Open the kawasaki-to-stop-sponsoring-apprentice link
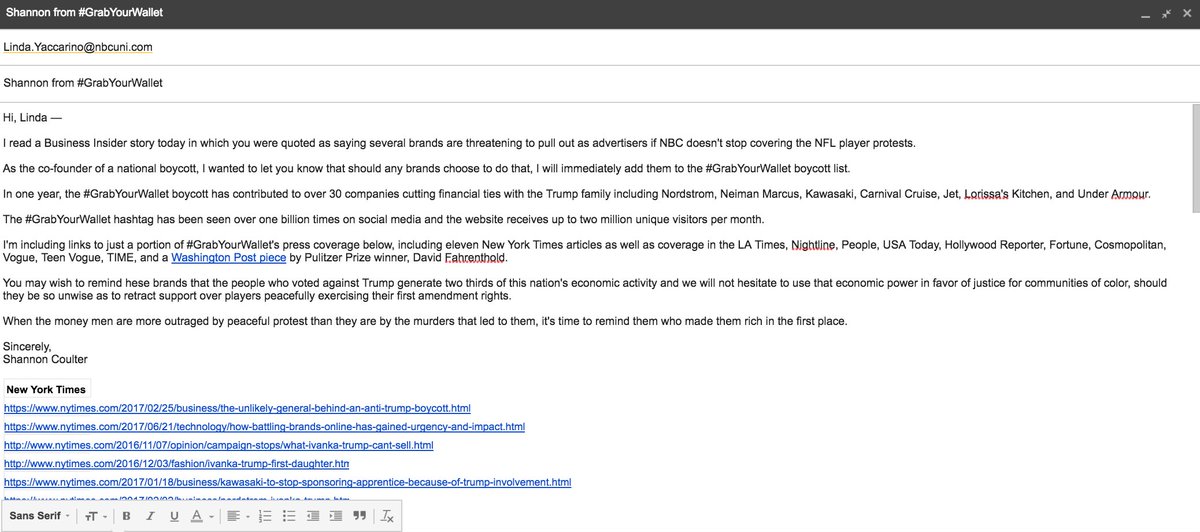 287,482
